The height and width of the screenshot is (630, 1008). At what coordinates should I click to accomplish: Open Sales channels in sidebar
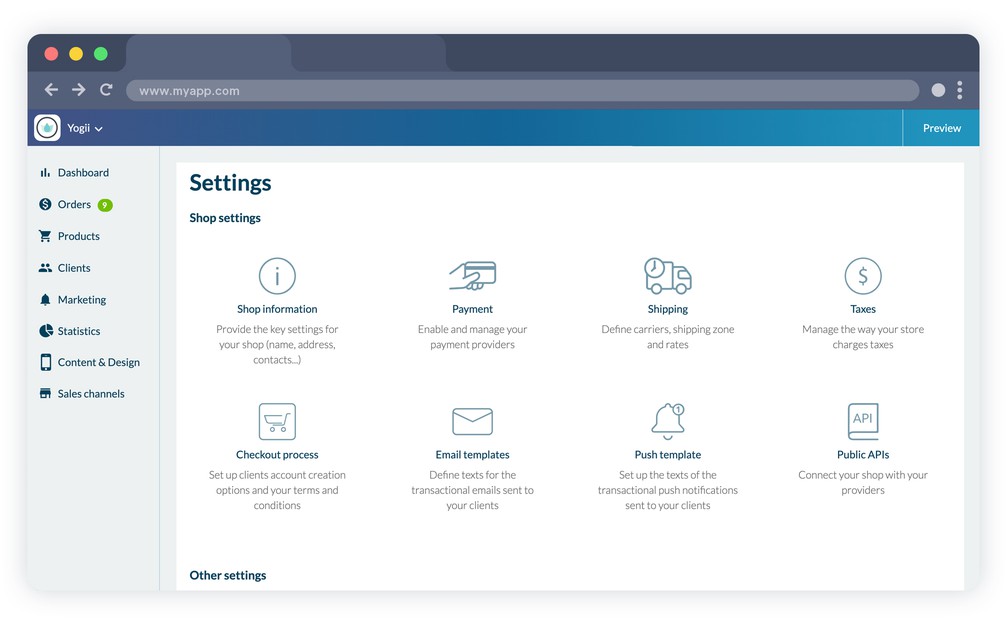click(x=91, y=394)
